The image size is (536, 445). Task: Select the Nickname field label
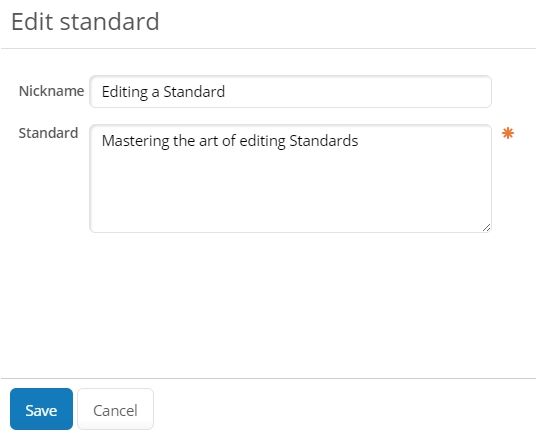click(x=52, y=91)
